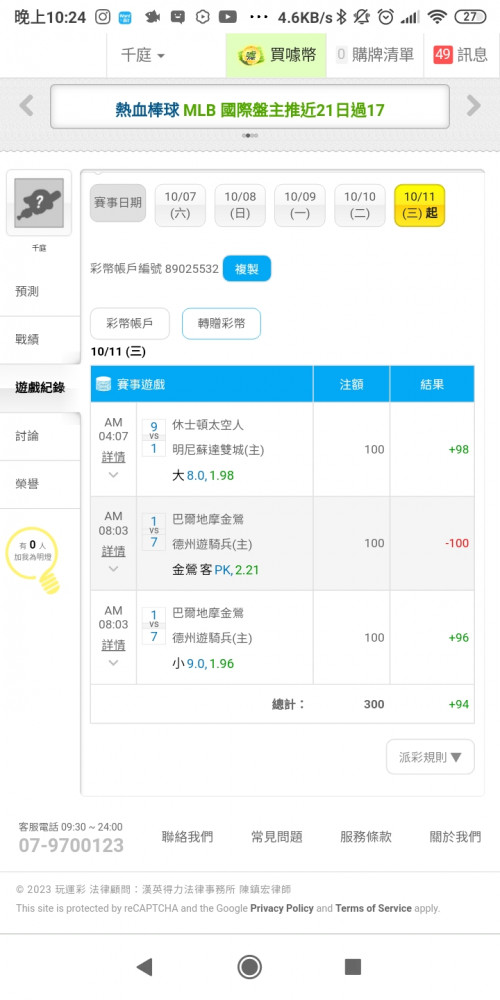The width and height of the screenshot is (500, 1000).
Task: Go to next banner with right arrow
Action: point(473,105)
